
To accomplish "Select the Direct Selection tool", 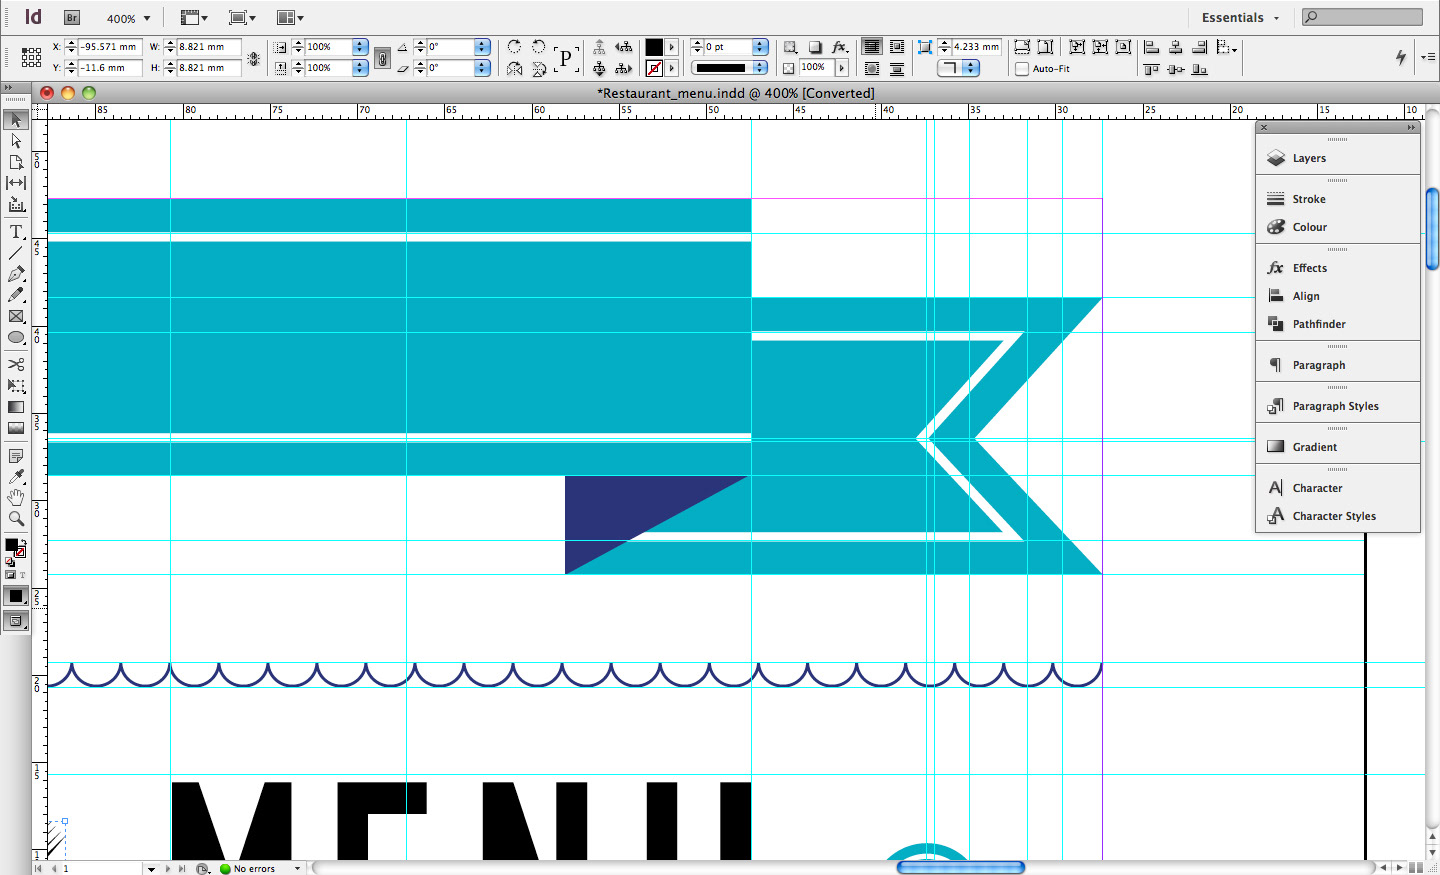I will click(16, 141).
